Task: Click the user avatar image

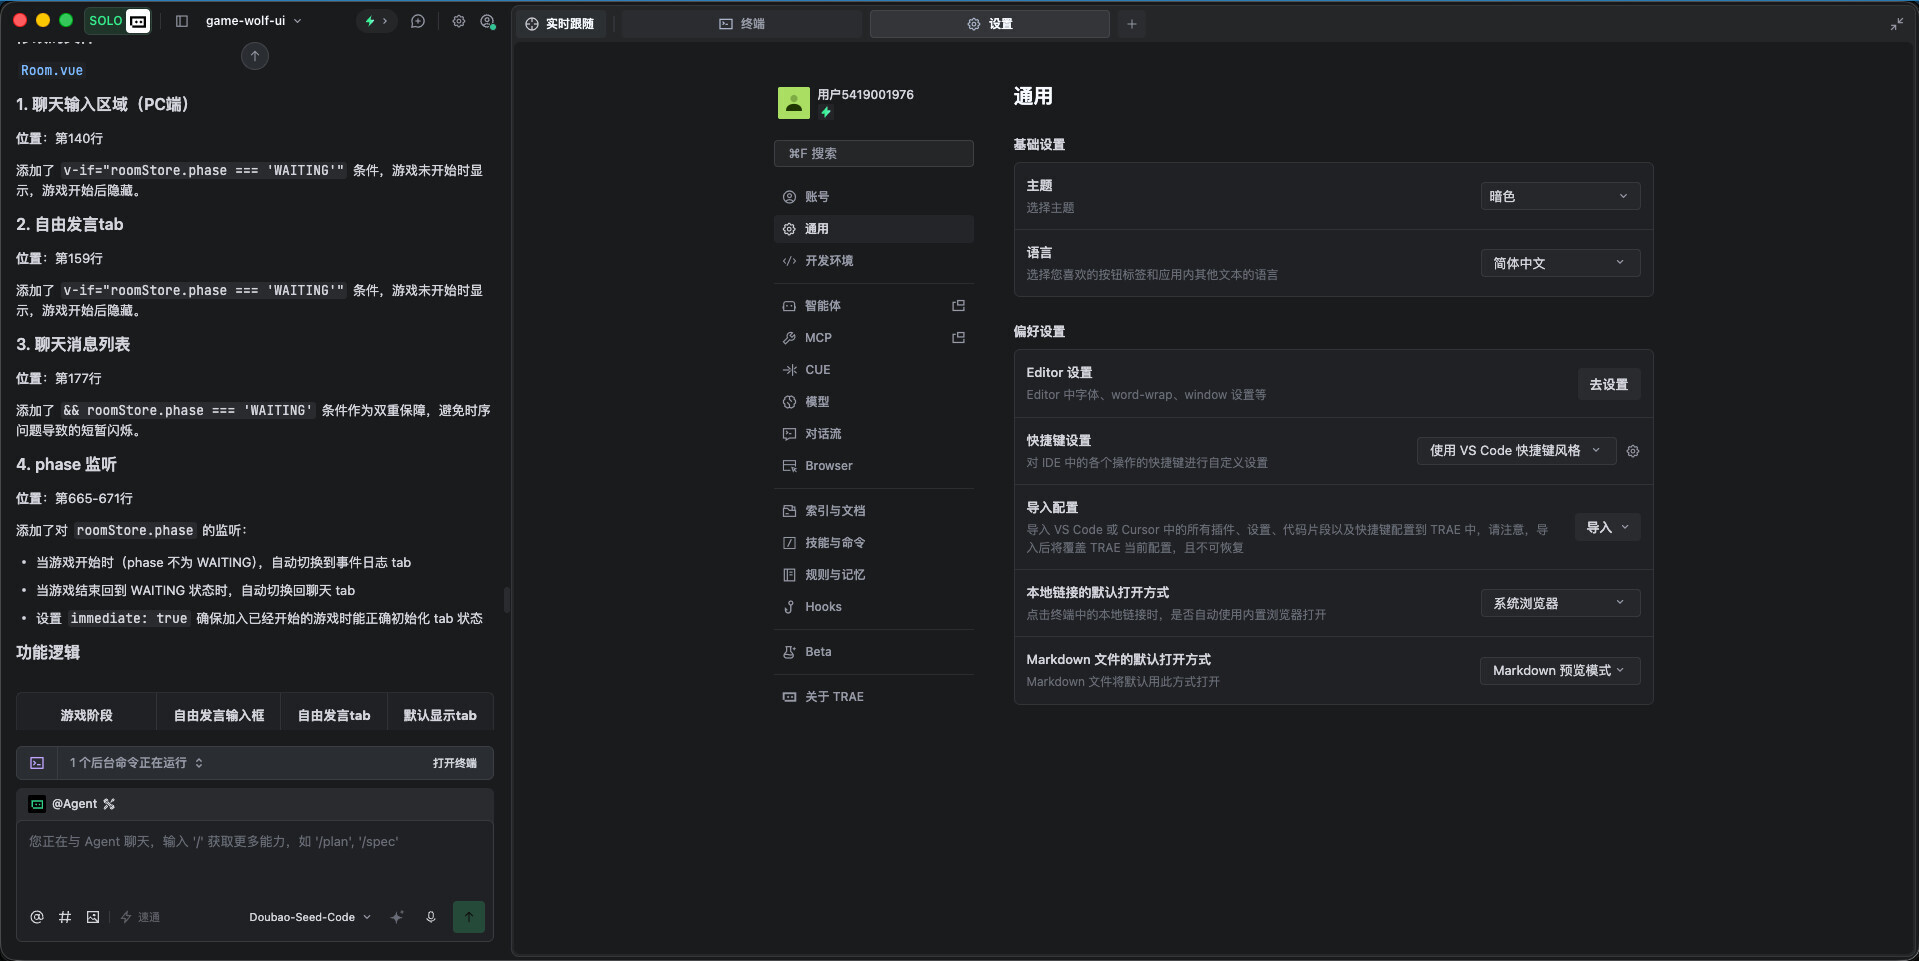Action: 794,103
